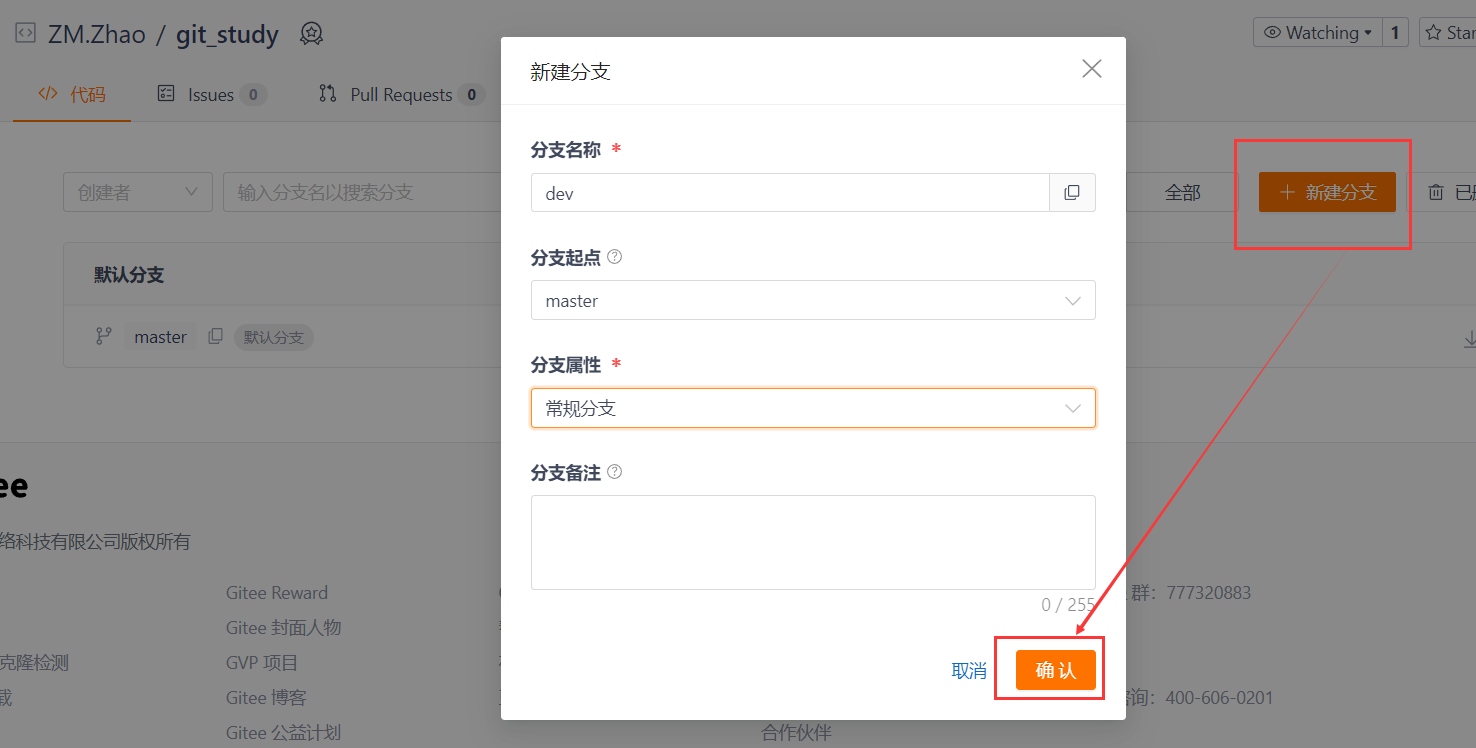Viewport: 1476px width, 748px height.
Task: Switch to the Issues tab
Action: 211,95
